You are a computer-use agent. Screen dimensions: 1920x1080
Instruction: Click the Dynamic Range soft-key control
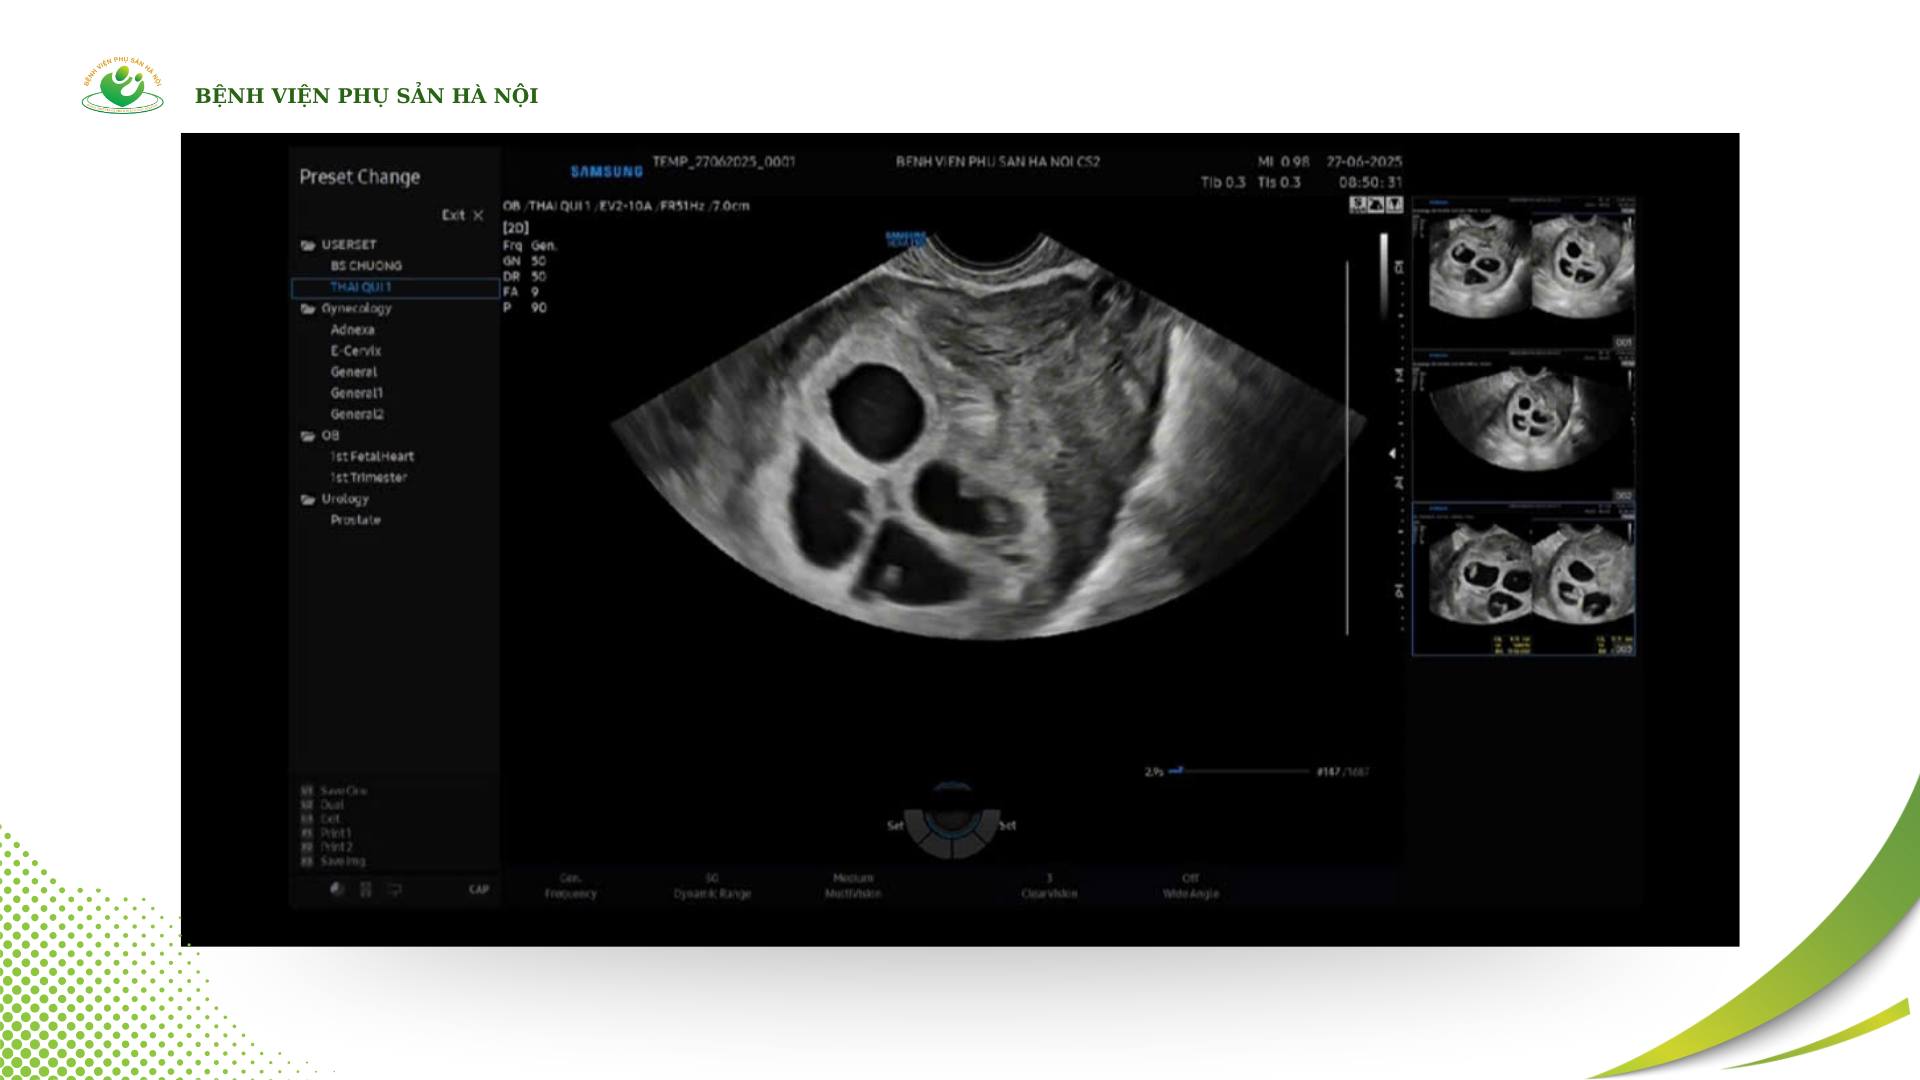tap(711, 886)
